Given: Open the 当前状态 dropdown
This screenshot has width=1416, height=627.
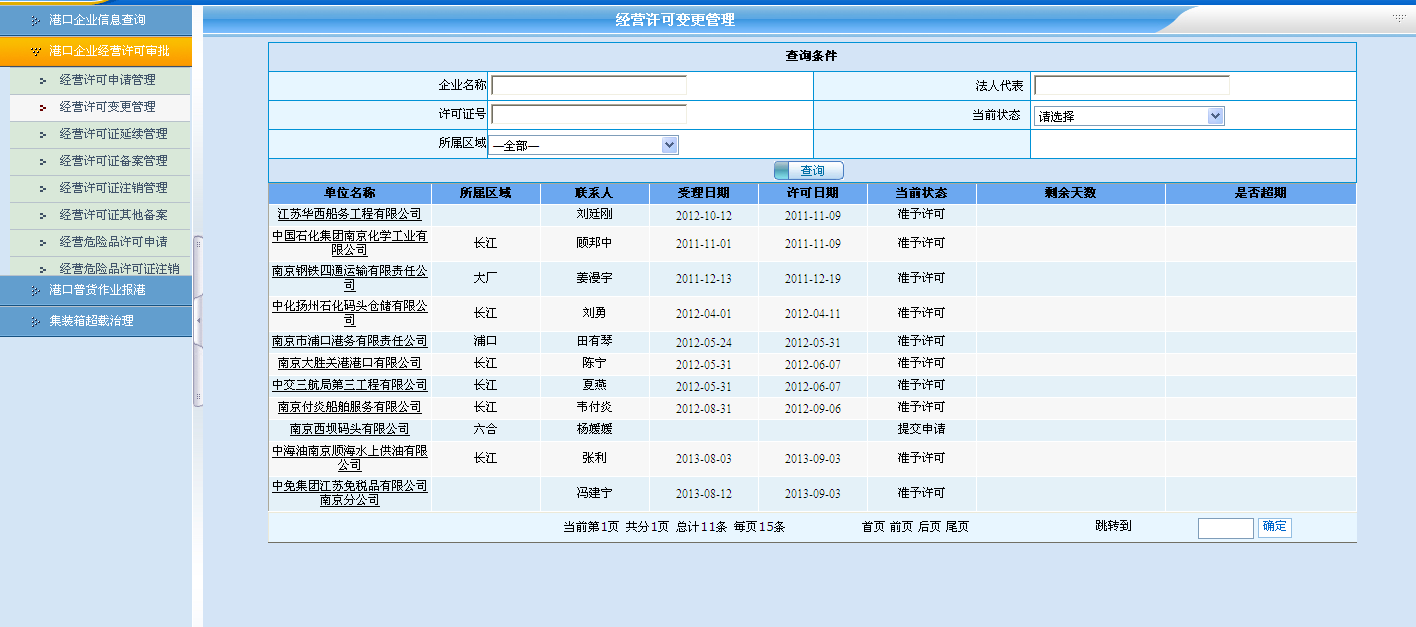Looking at the screenshot, I should coord(1215,116).
